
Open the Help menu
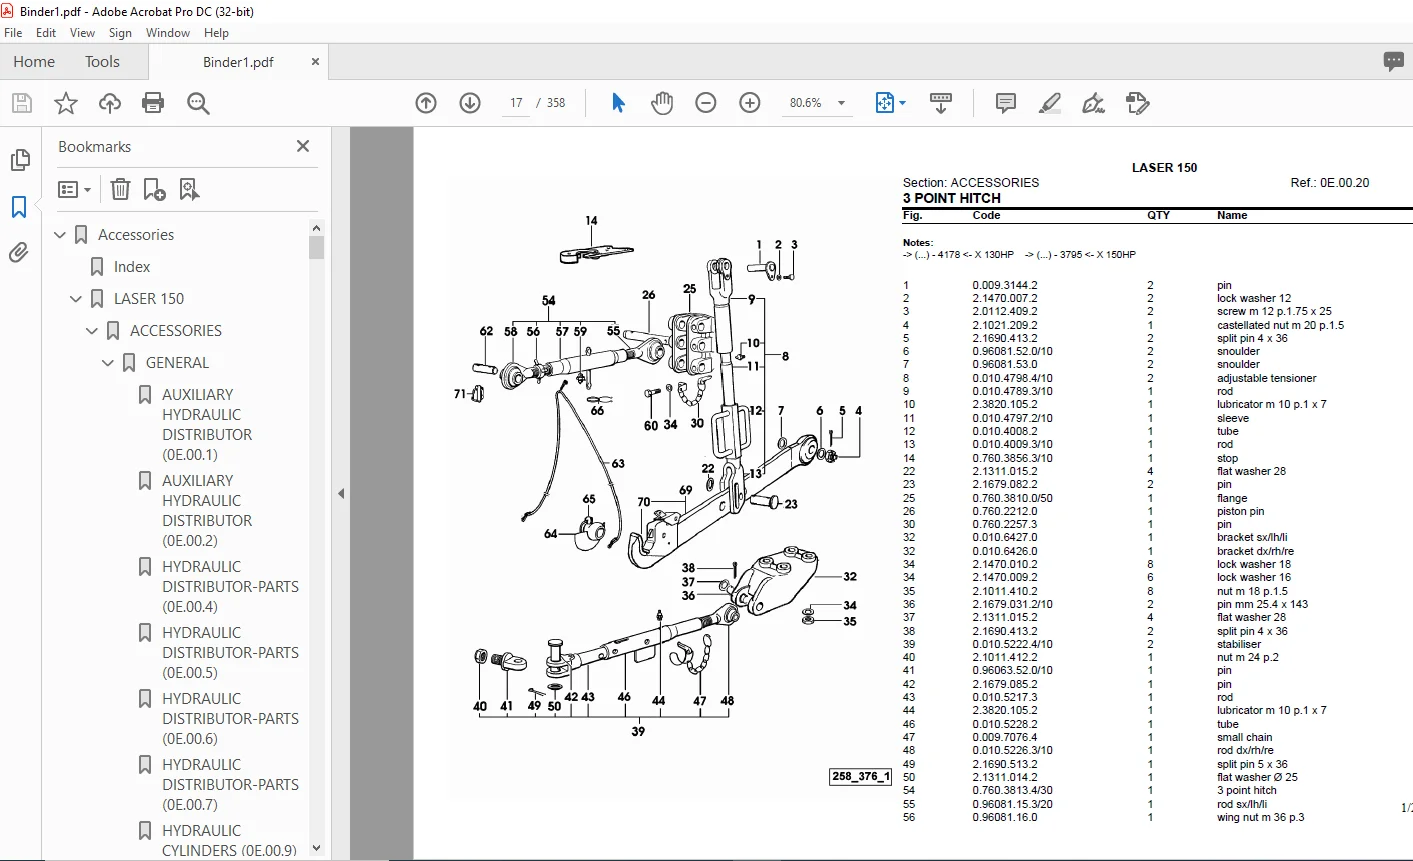[x=216, y=33]
